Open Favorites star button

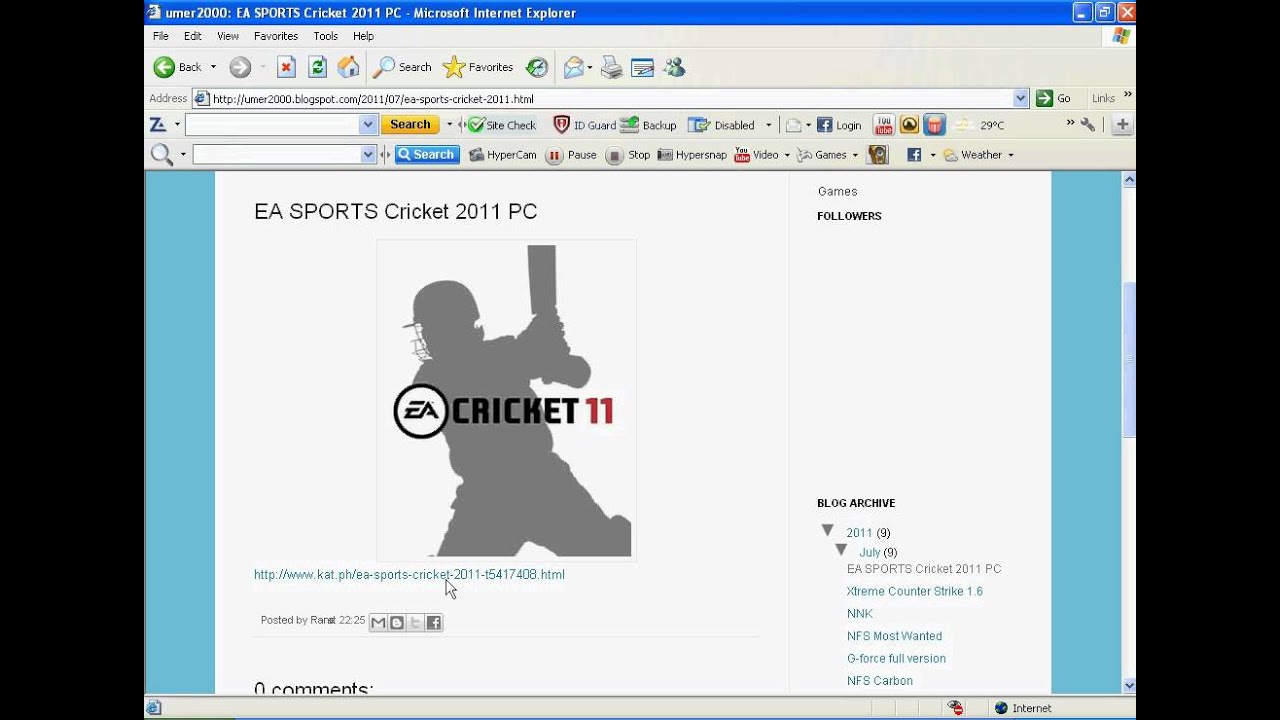click(x=478, y=67)
